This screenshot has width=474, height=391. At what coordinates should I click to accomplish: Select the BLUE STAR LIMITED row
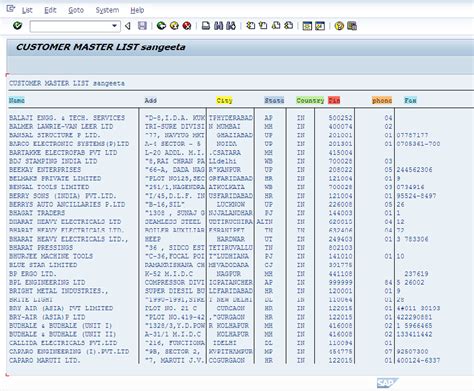click(240, 265)
